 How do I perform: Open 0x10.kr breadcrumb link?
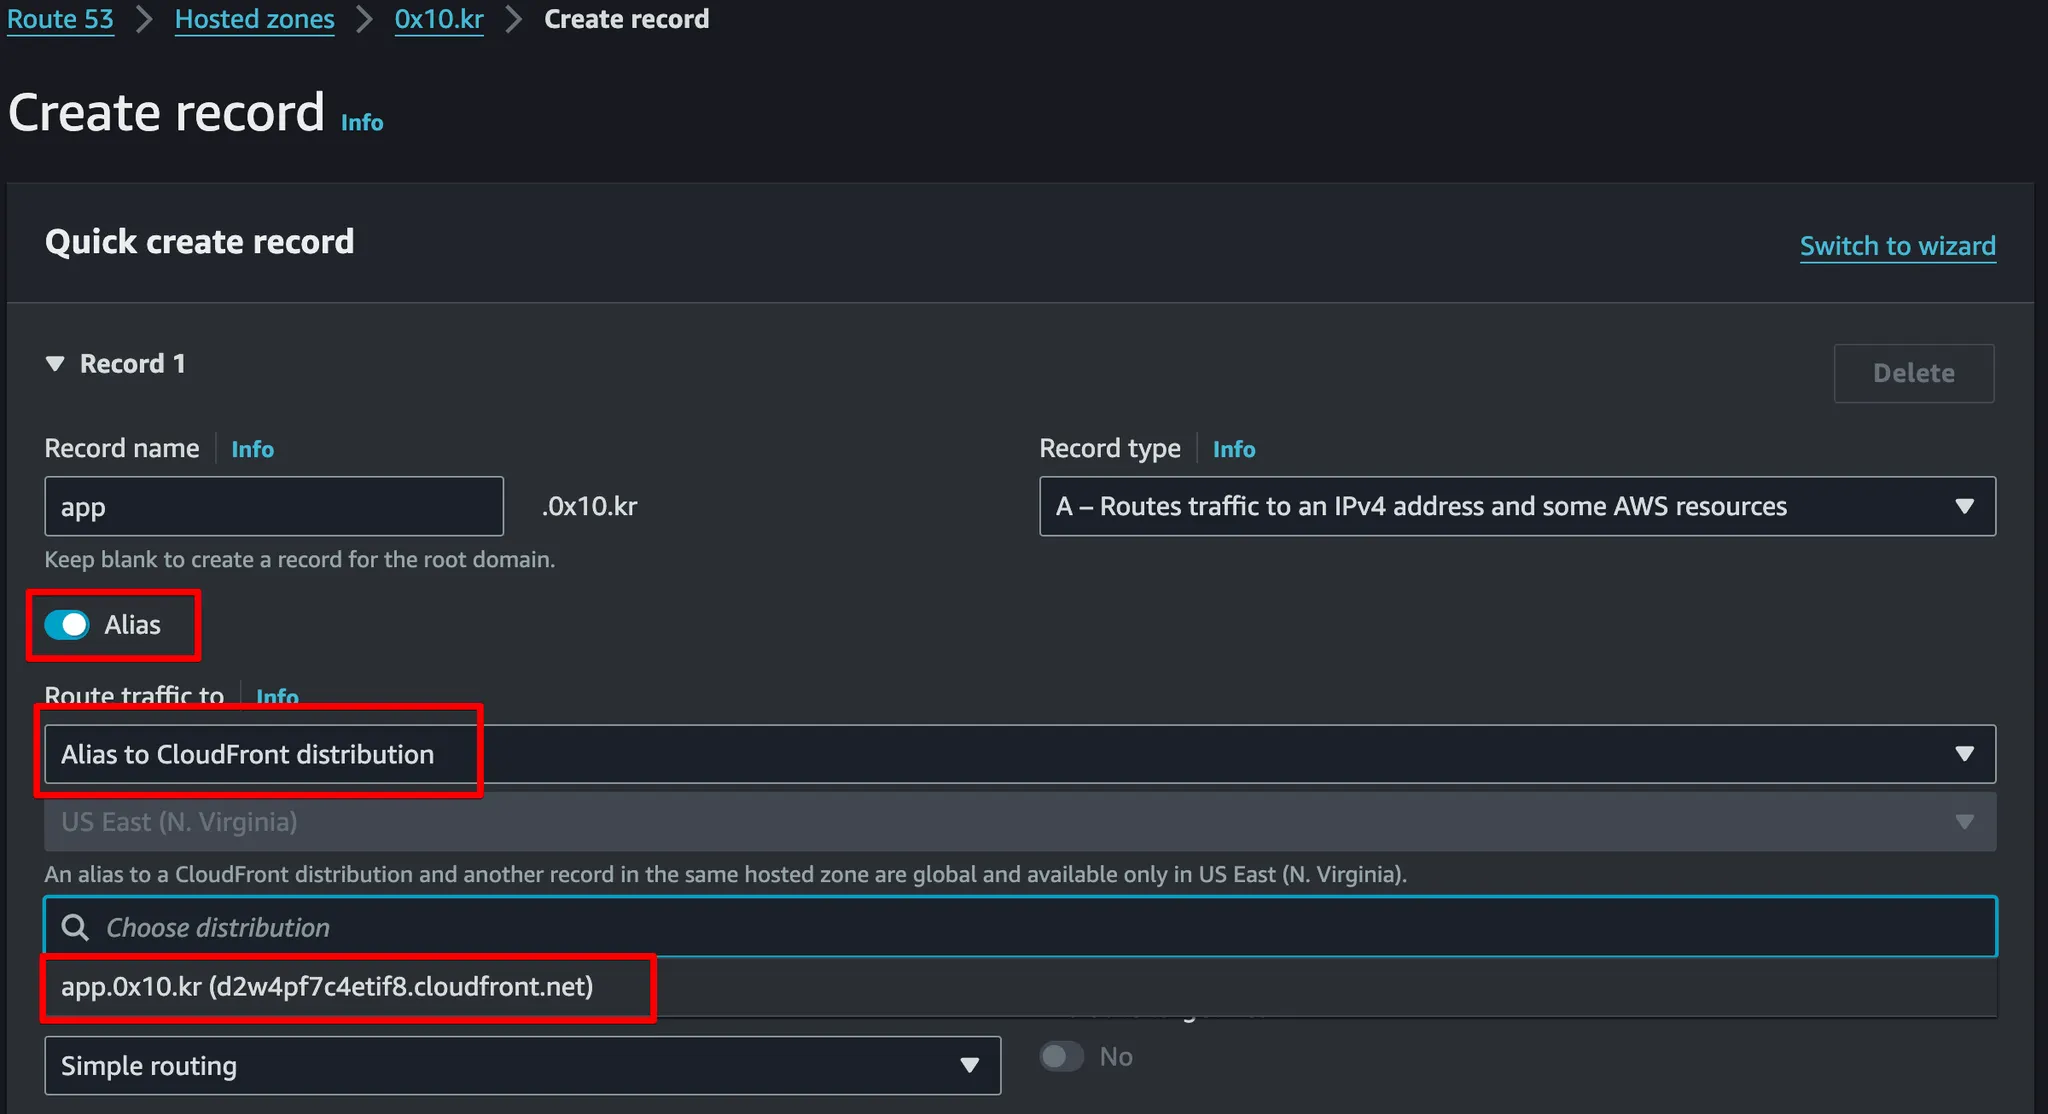click(x=439, y=19)
